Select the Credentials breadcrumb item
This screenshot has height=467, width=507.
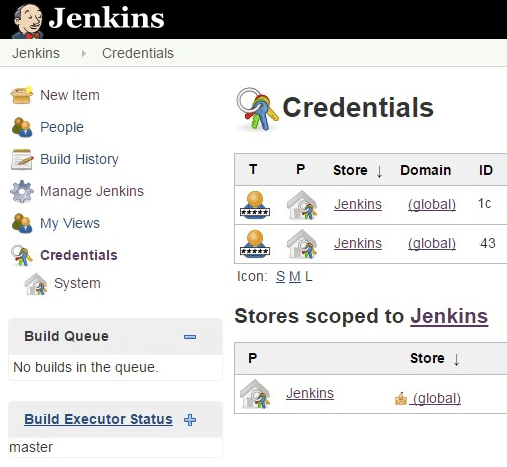(138, 53)
